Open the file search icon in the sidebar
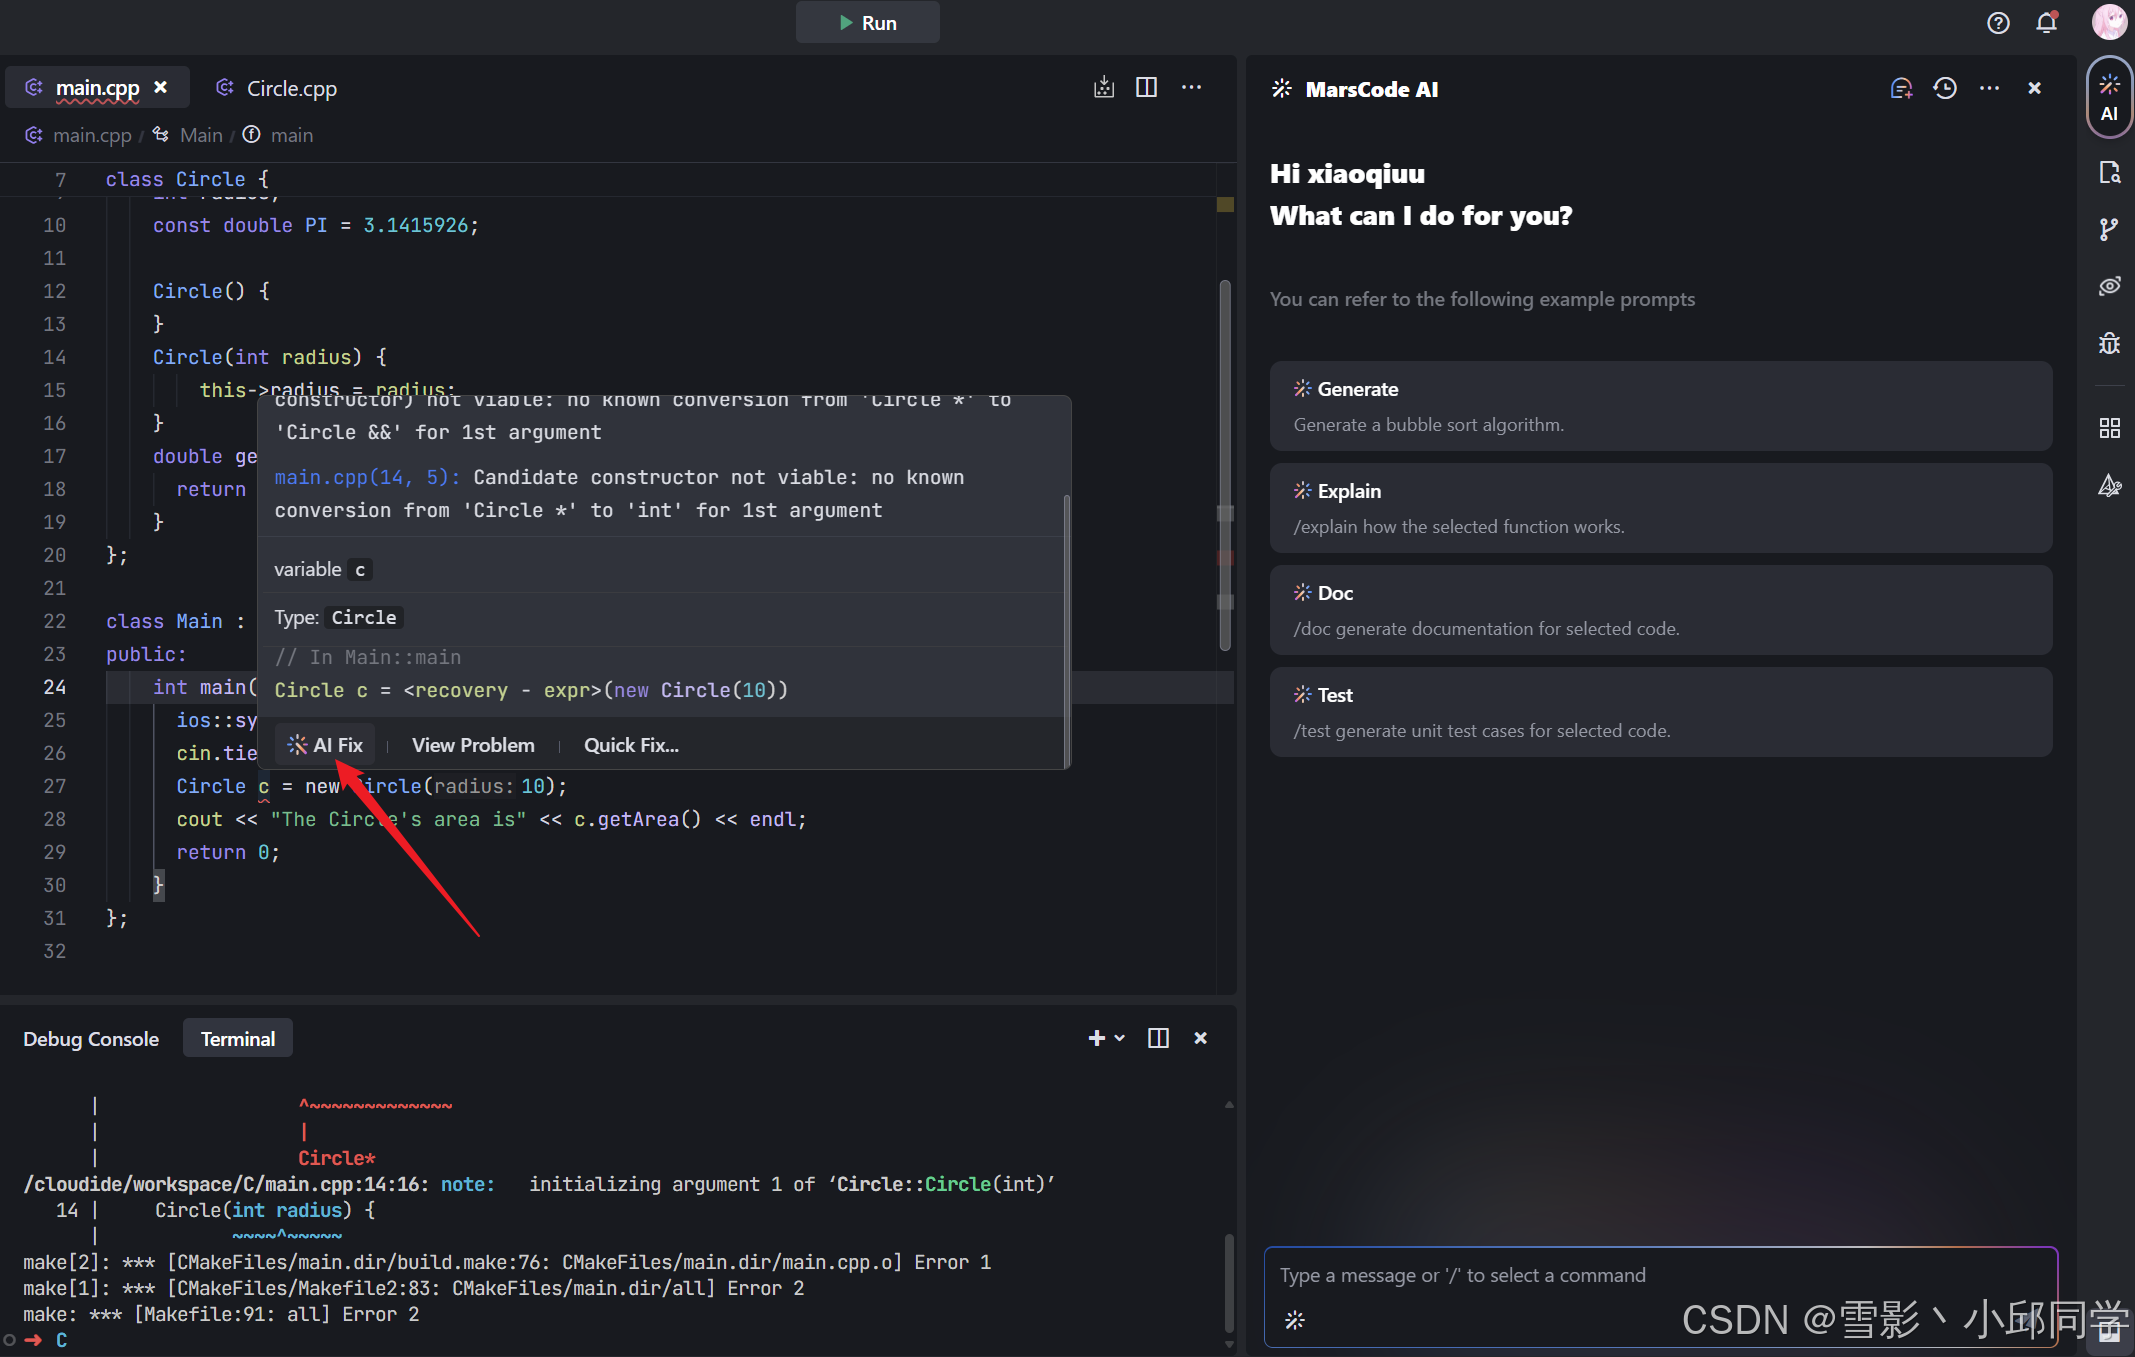The height and width of the screenshot is (1357, 2135). point(2109,173)
